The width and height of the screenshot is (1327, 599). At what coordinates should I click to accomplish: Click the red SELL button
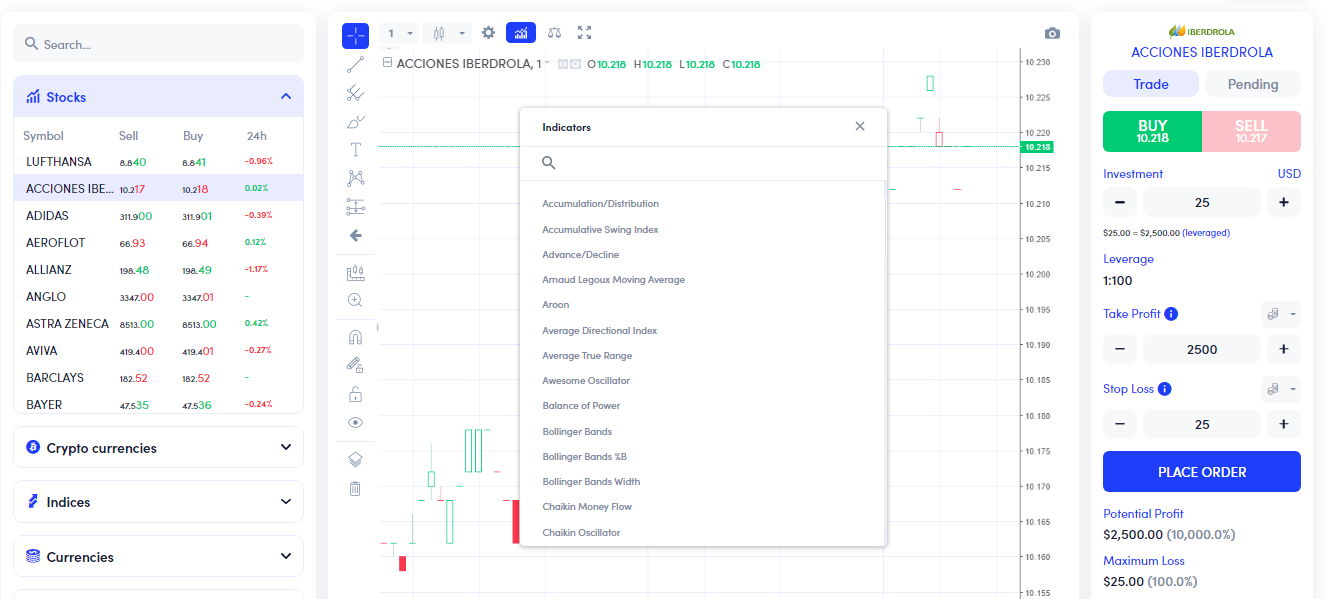1251,131
